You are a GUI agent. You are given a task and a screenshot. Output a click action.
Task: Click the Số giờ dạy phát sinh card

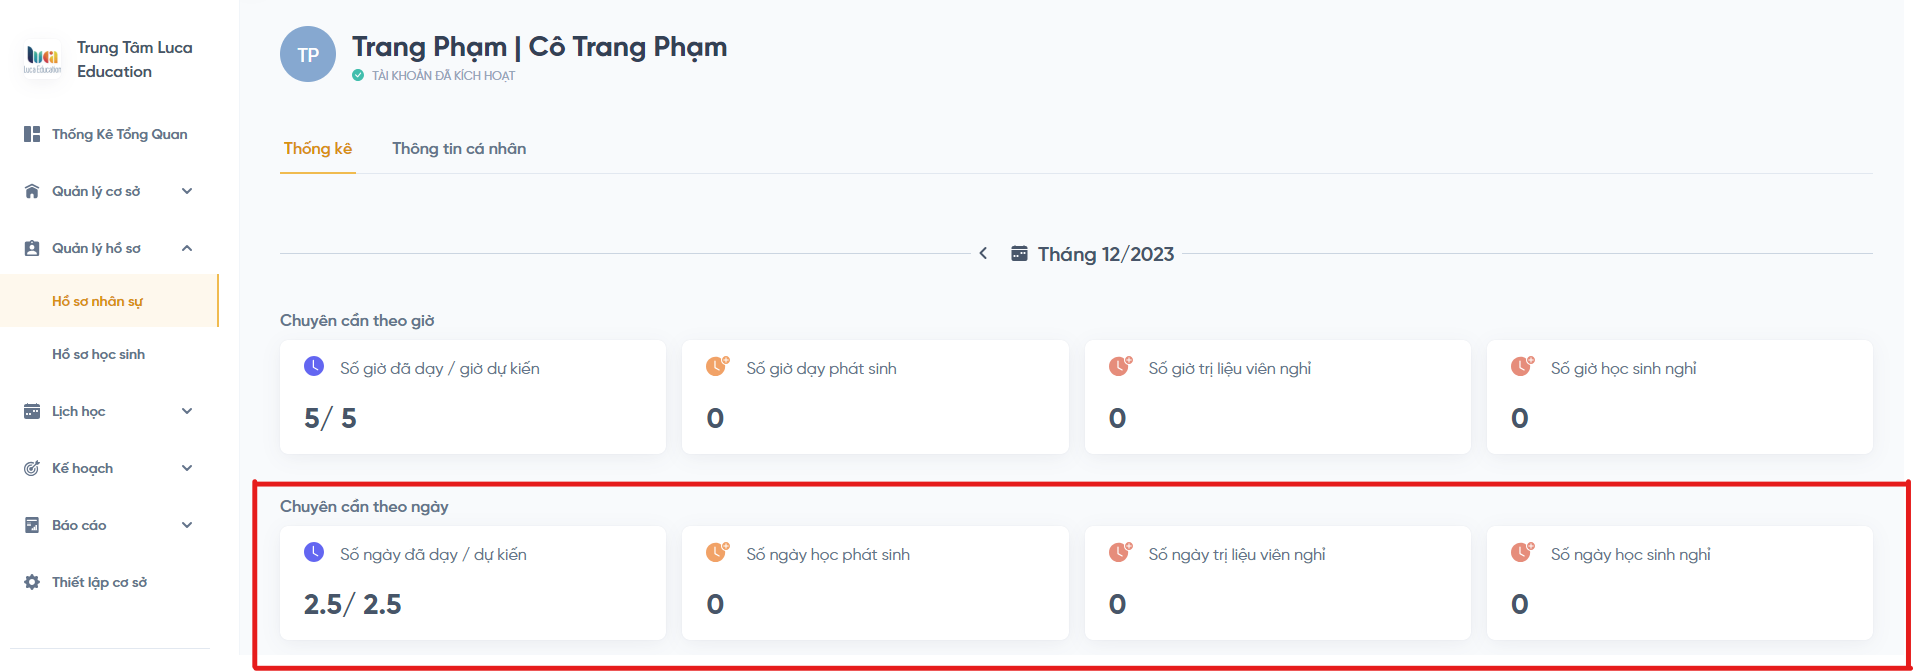(875, 397)
